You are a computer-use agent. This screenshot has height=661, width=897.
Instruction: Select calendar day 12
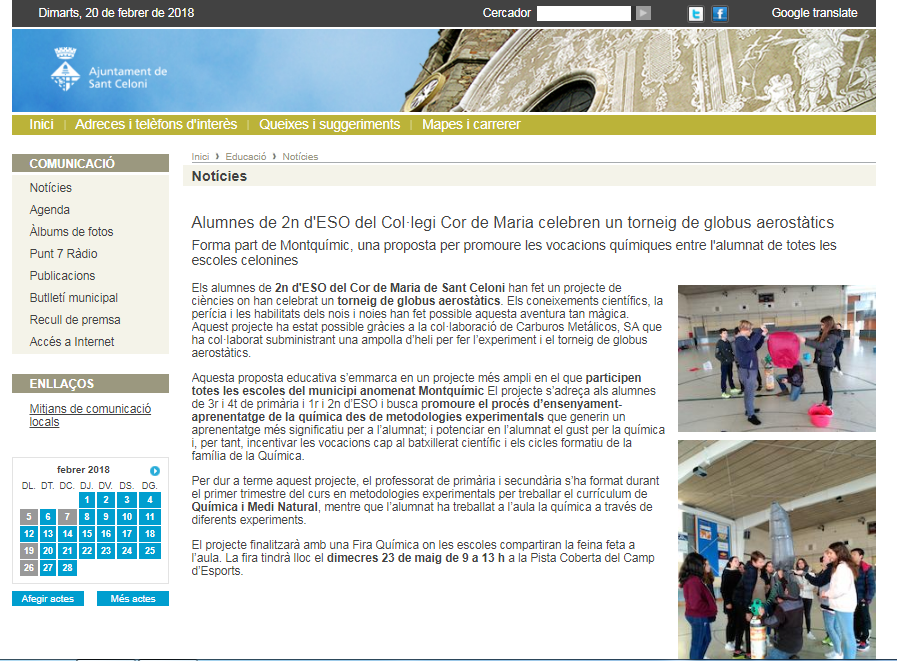click(29, 534)
